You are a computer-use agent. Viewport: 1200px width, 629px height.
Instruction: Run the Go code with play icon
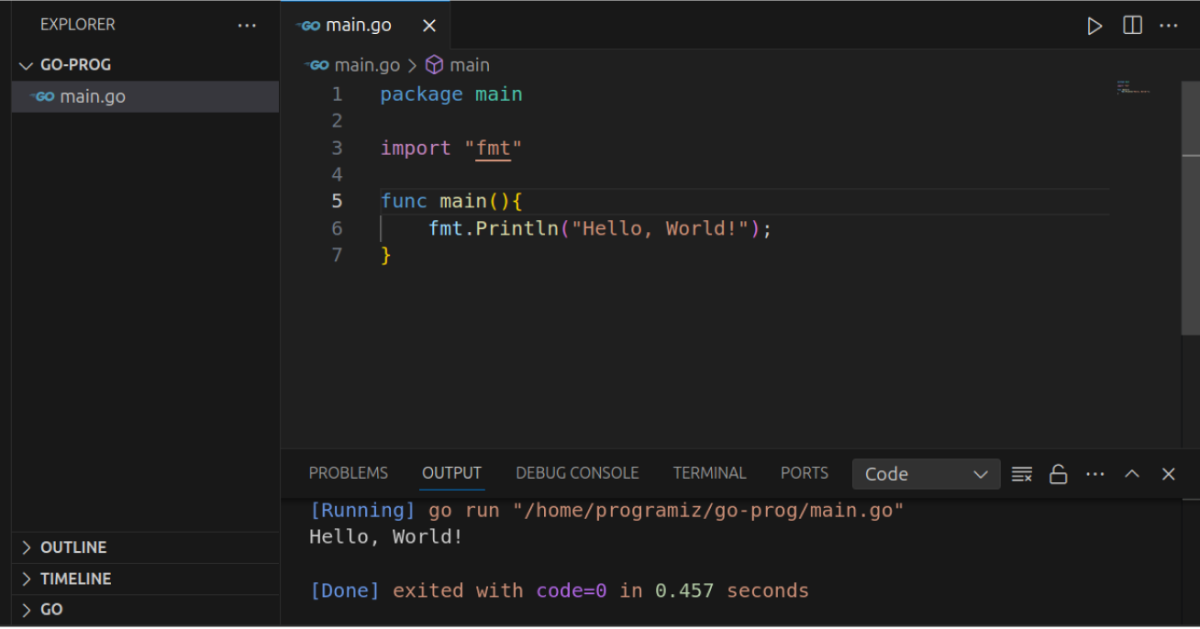(x=1095, y=26)
